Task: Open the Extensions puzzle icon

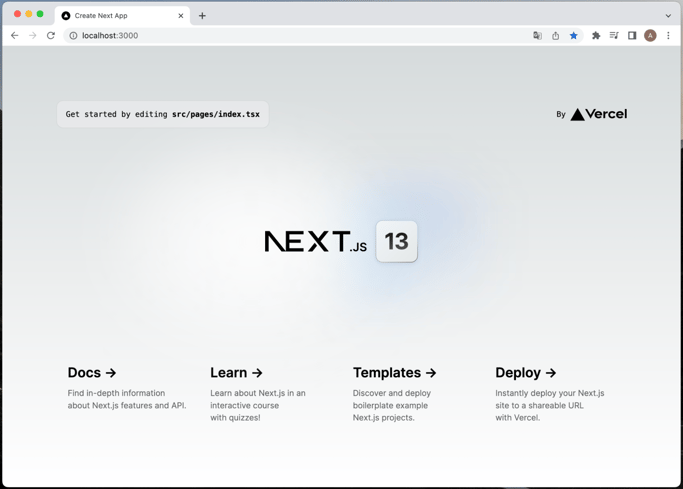Action: click(x=596, y=36)
